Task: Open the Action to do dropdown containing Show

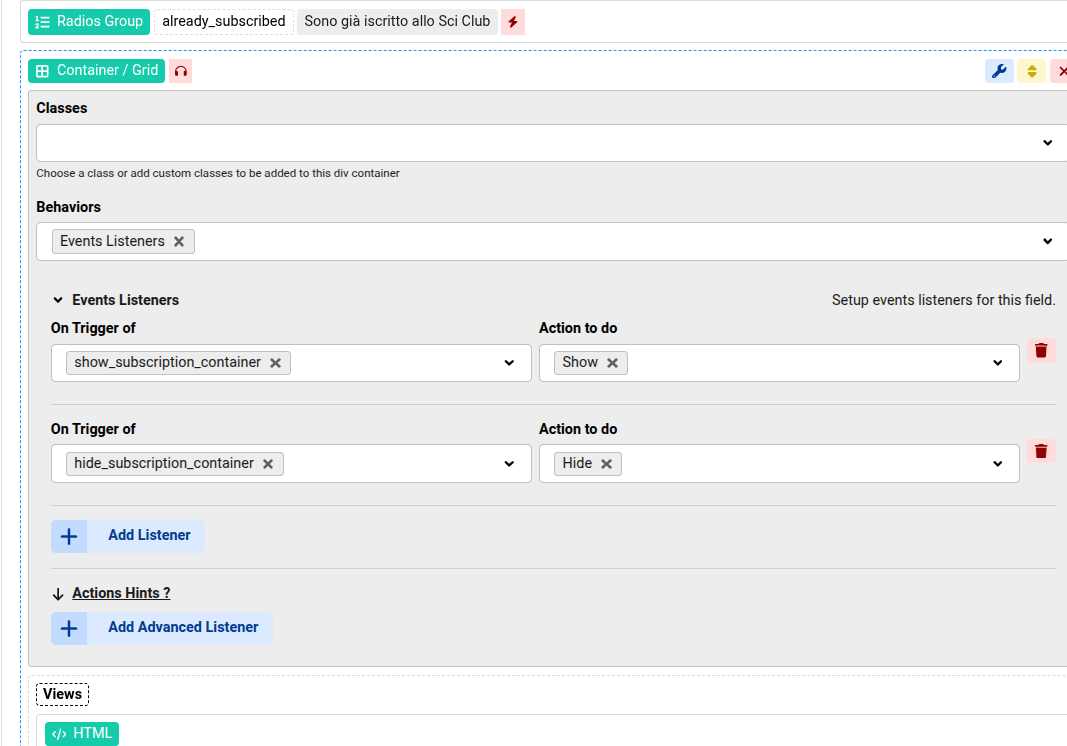Action: (997, 363)
